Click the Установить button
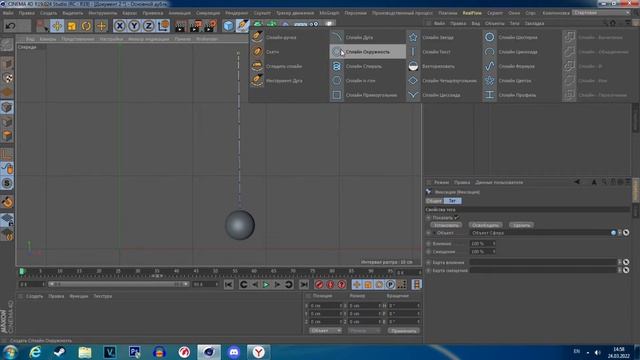This screenshot has height=360, width=640. (446, 225)
